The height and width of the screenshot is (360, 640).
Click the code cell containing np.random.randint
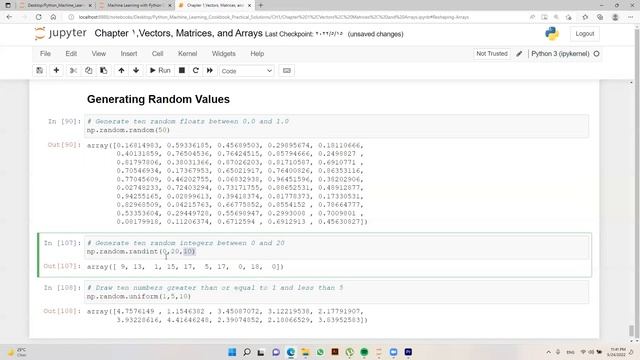(x=336, y=247)
